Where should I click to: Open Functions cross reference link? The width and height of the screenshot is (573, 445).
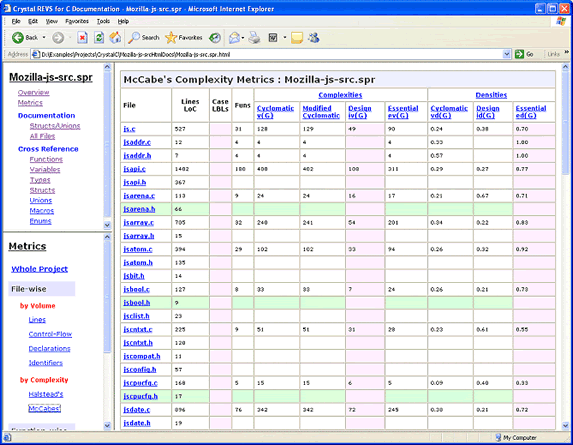tap(46, 159)
